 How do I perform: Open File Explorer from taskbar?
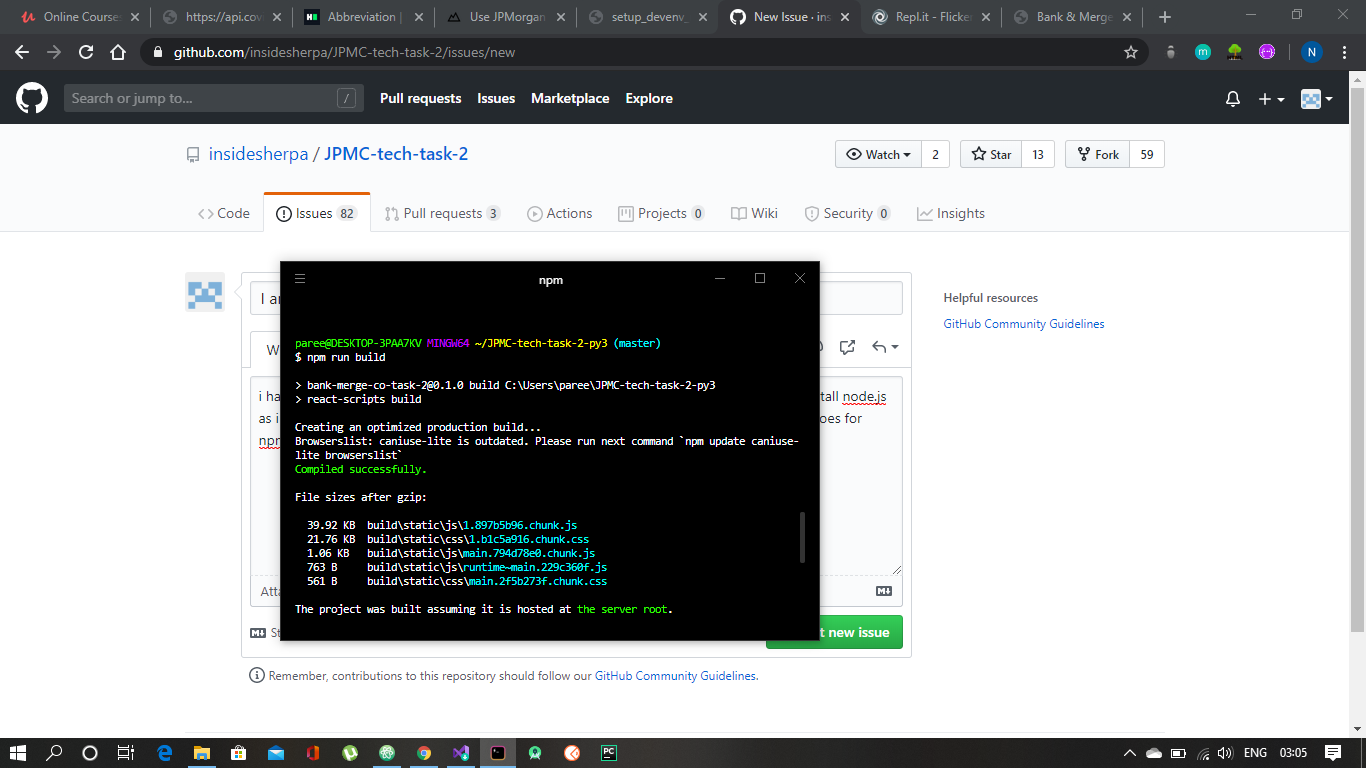pyautogui.click(x=202, y=752)
